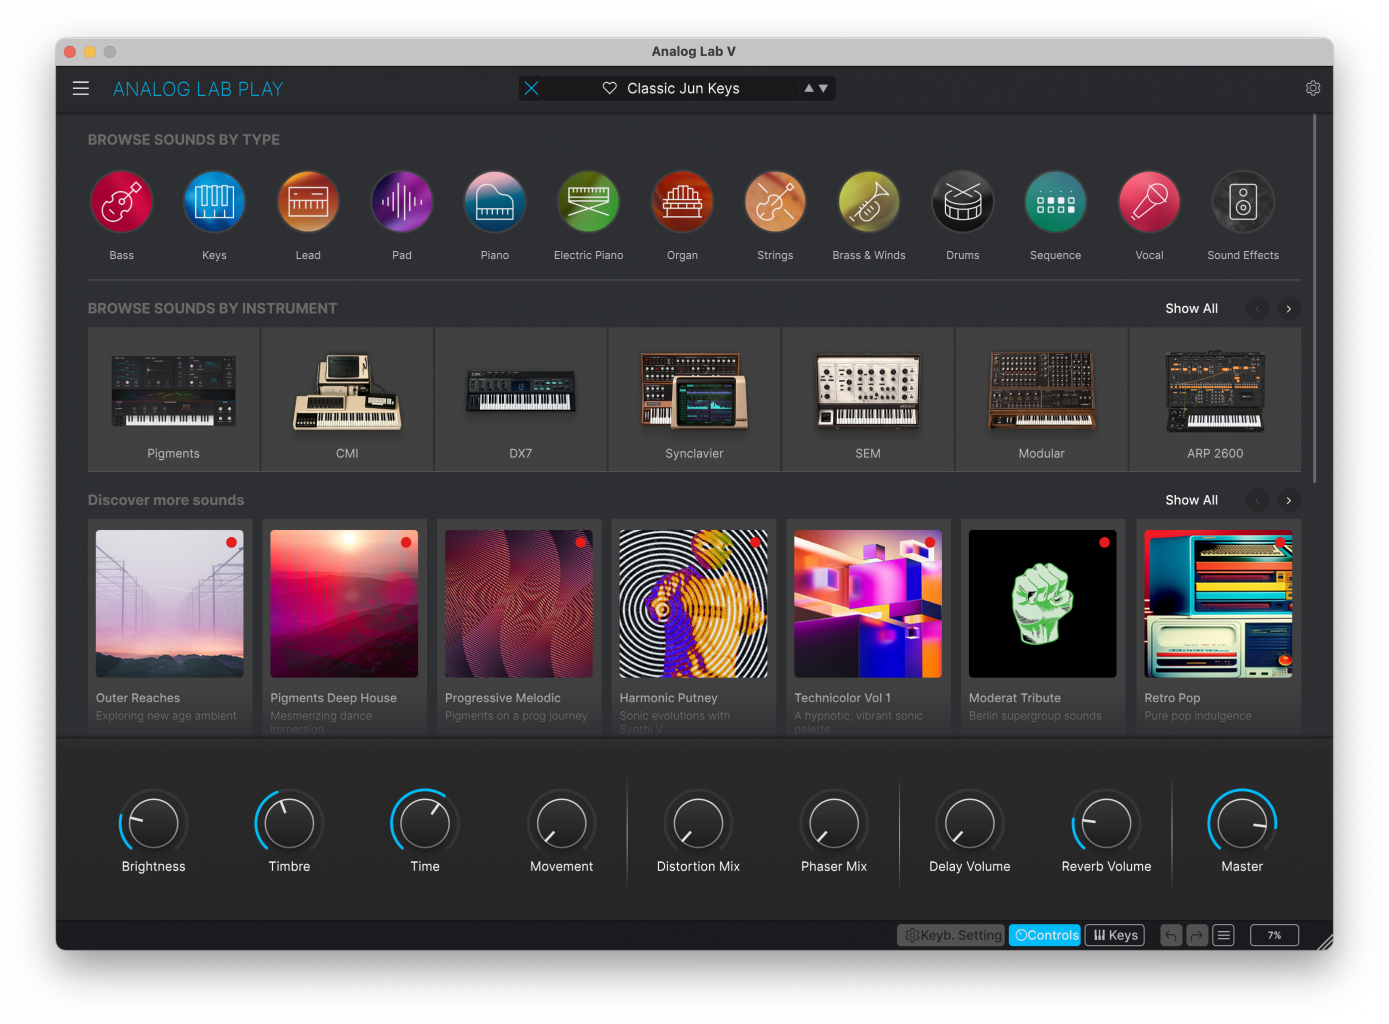Screen dimensions: 1389x1024
Task: Open settings with the top-right gear icon
Action: [1313, 88]
